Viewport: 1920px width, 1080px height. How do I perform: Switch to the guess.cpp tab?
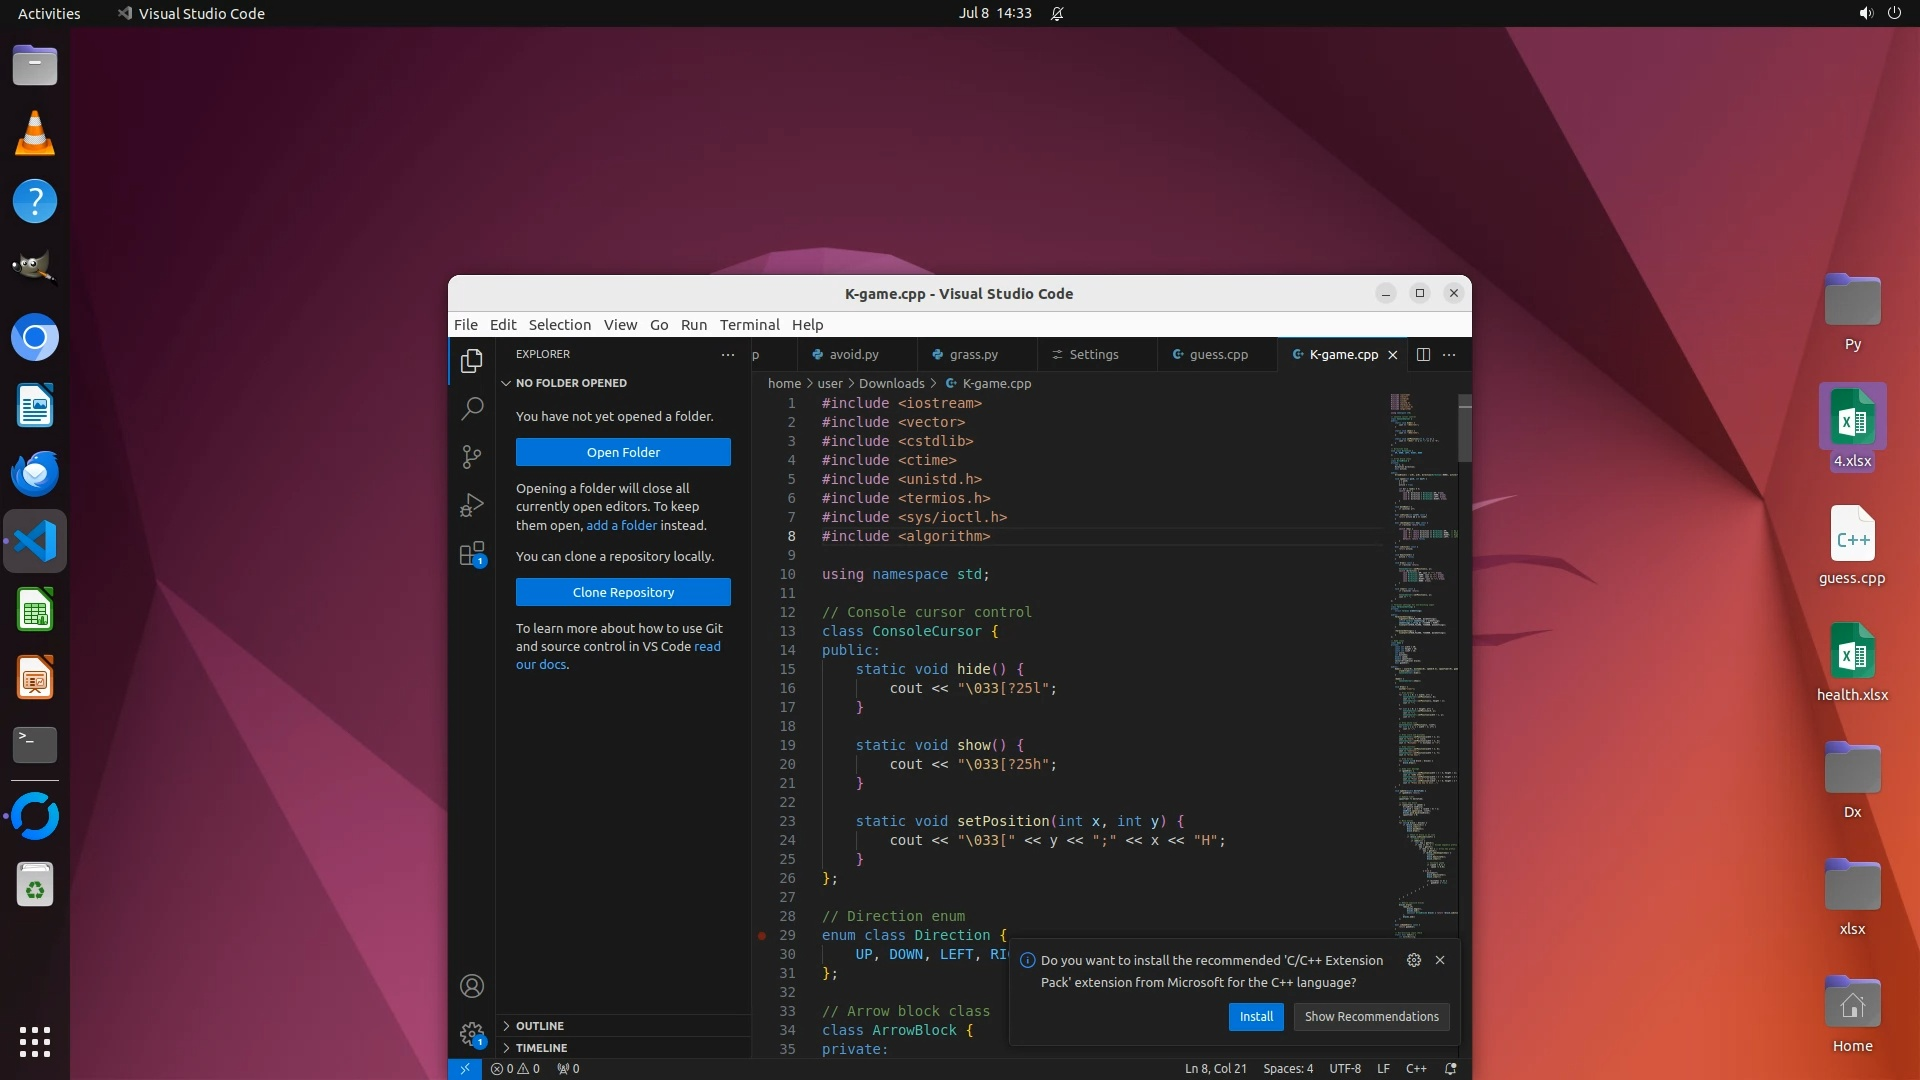tap(1217, 354)
